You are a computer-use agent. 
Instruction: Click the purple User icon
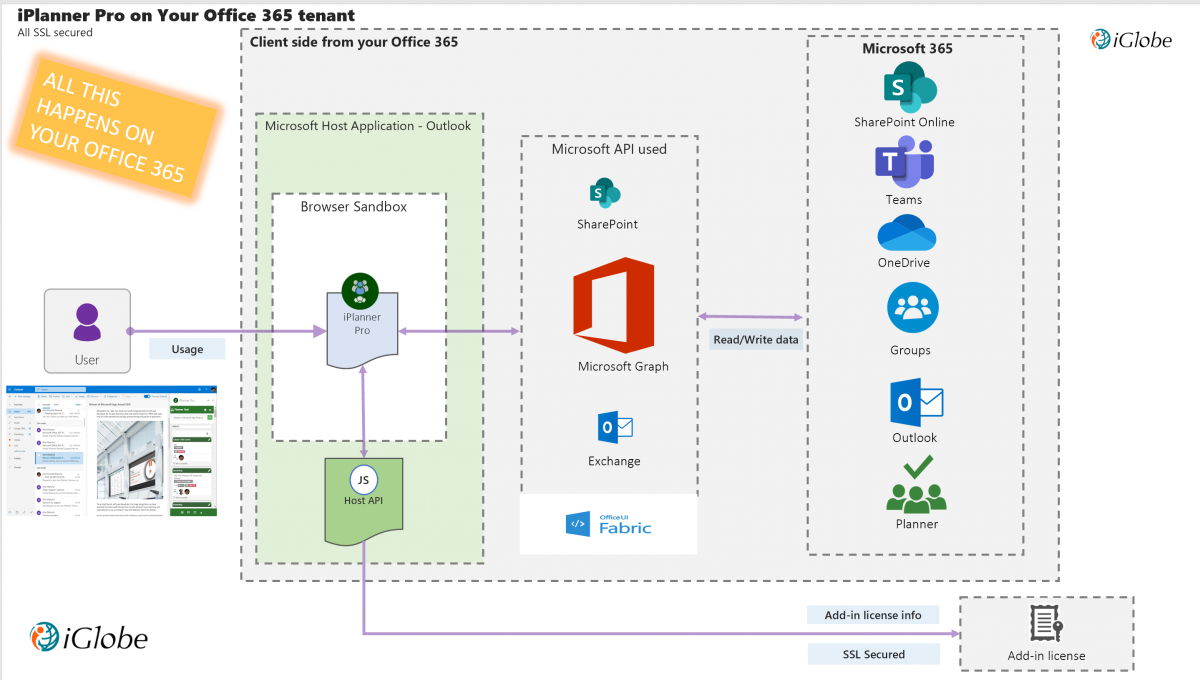87,322
